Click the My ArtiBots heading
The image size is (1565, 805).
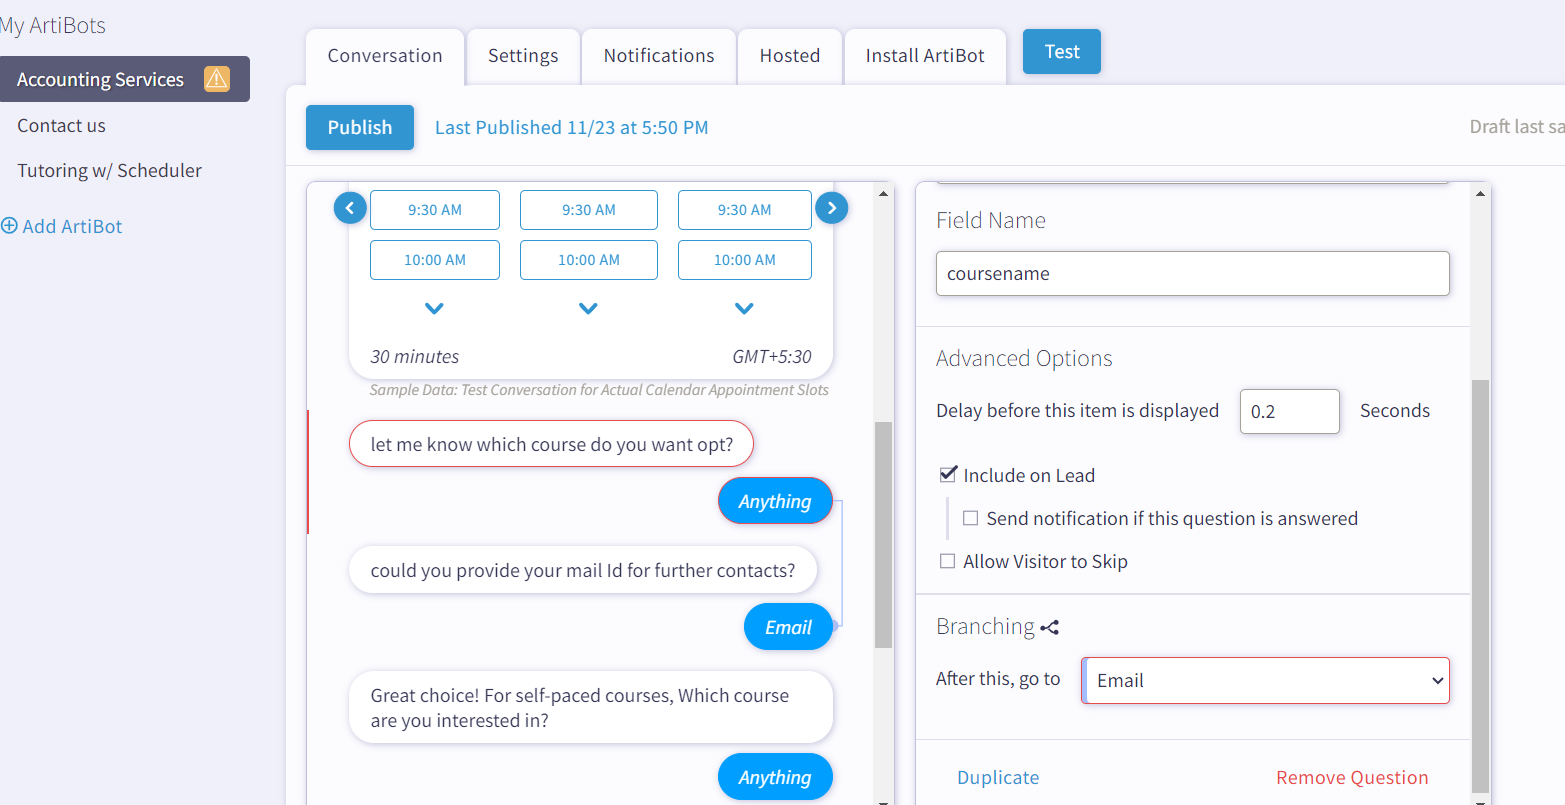click(53, 26)
